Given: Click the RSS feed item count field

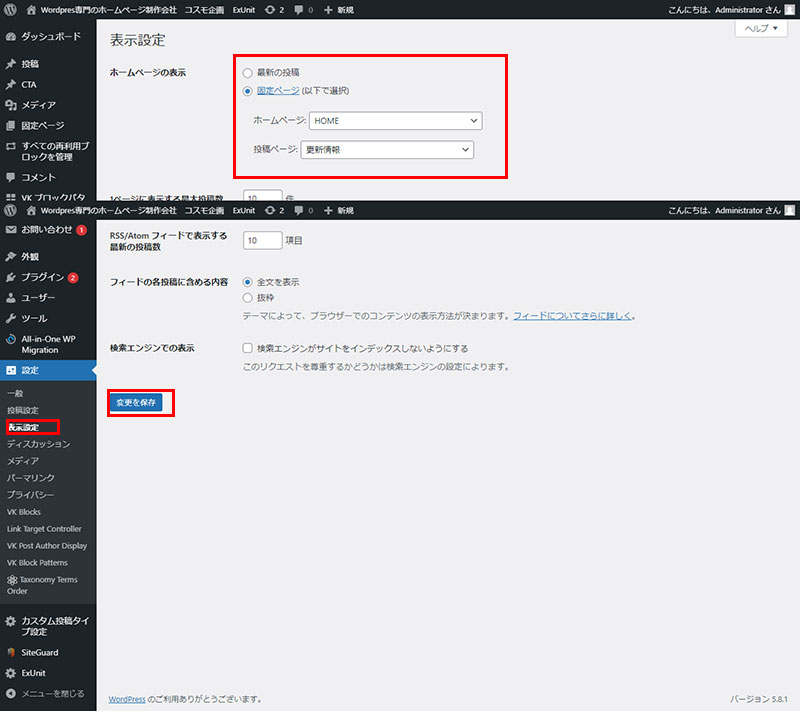Looking at the screenshot, I should (263, 241).
